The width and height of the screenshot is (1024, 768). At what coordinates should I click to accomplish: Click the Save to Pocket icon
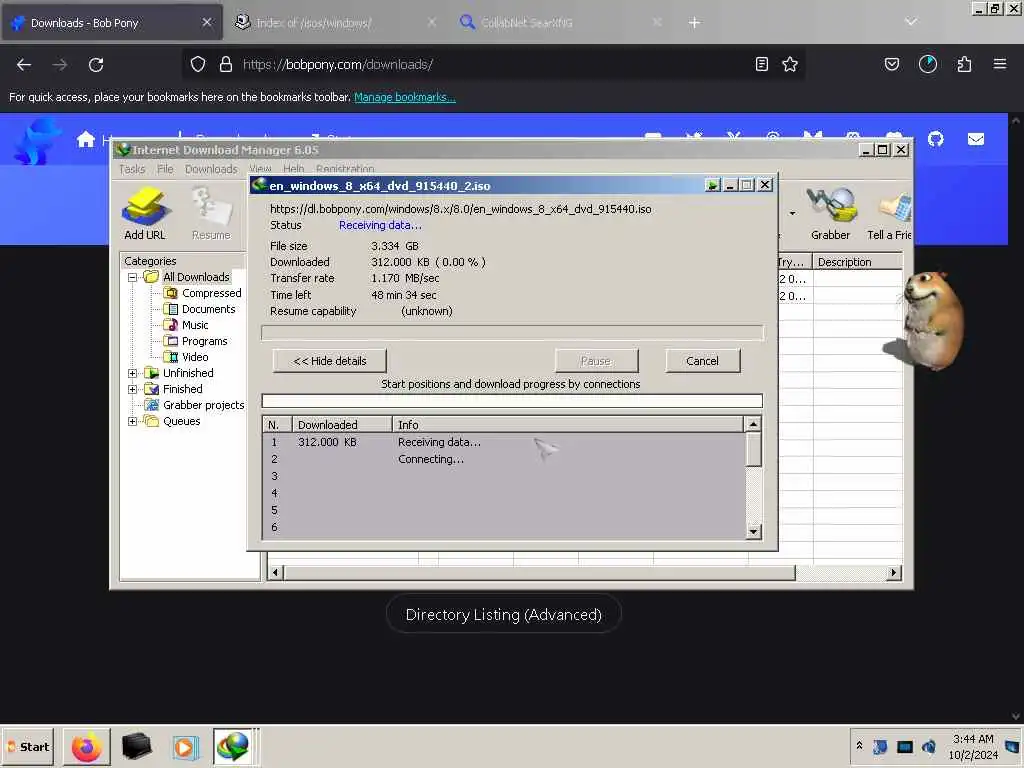[x=892, y=64]
